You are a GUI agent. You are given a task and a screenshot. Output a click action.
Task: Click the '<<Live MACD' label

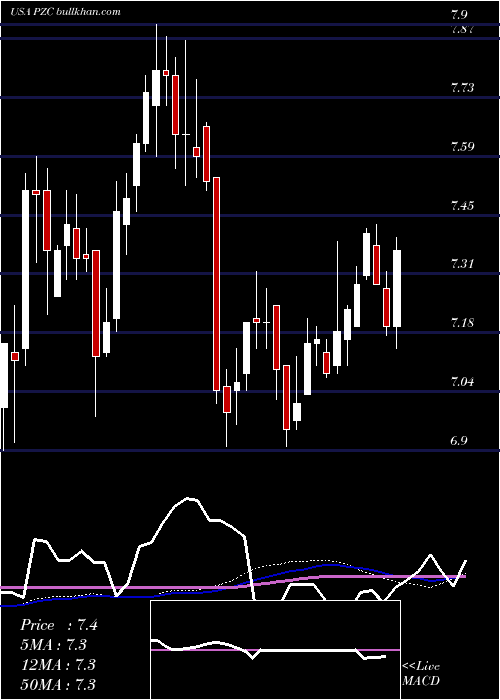(x=421, y=673)
